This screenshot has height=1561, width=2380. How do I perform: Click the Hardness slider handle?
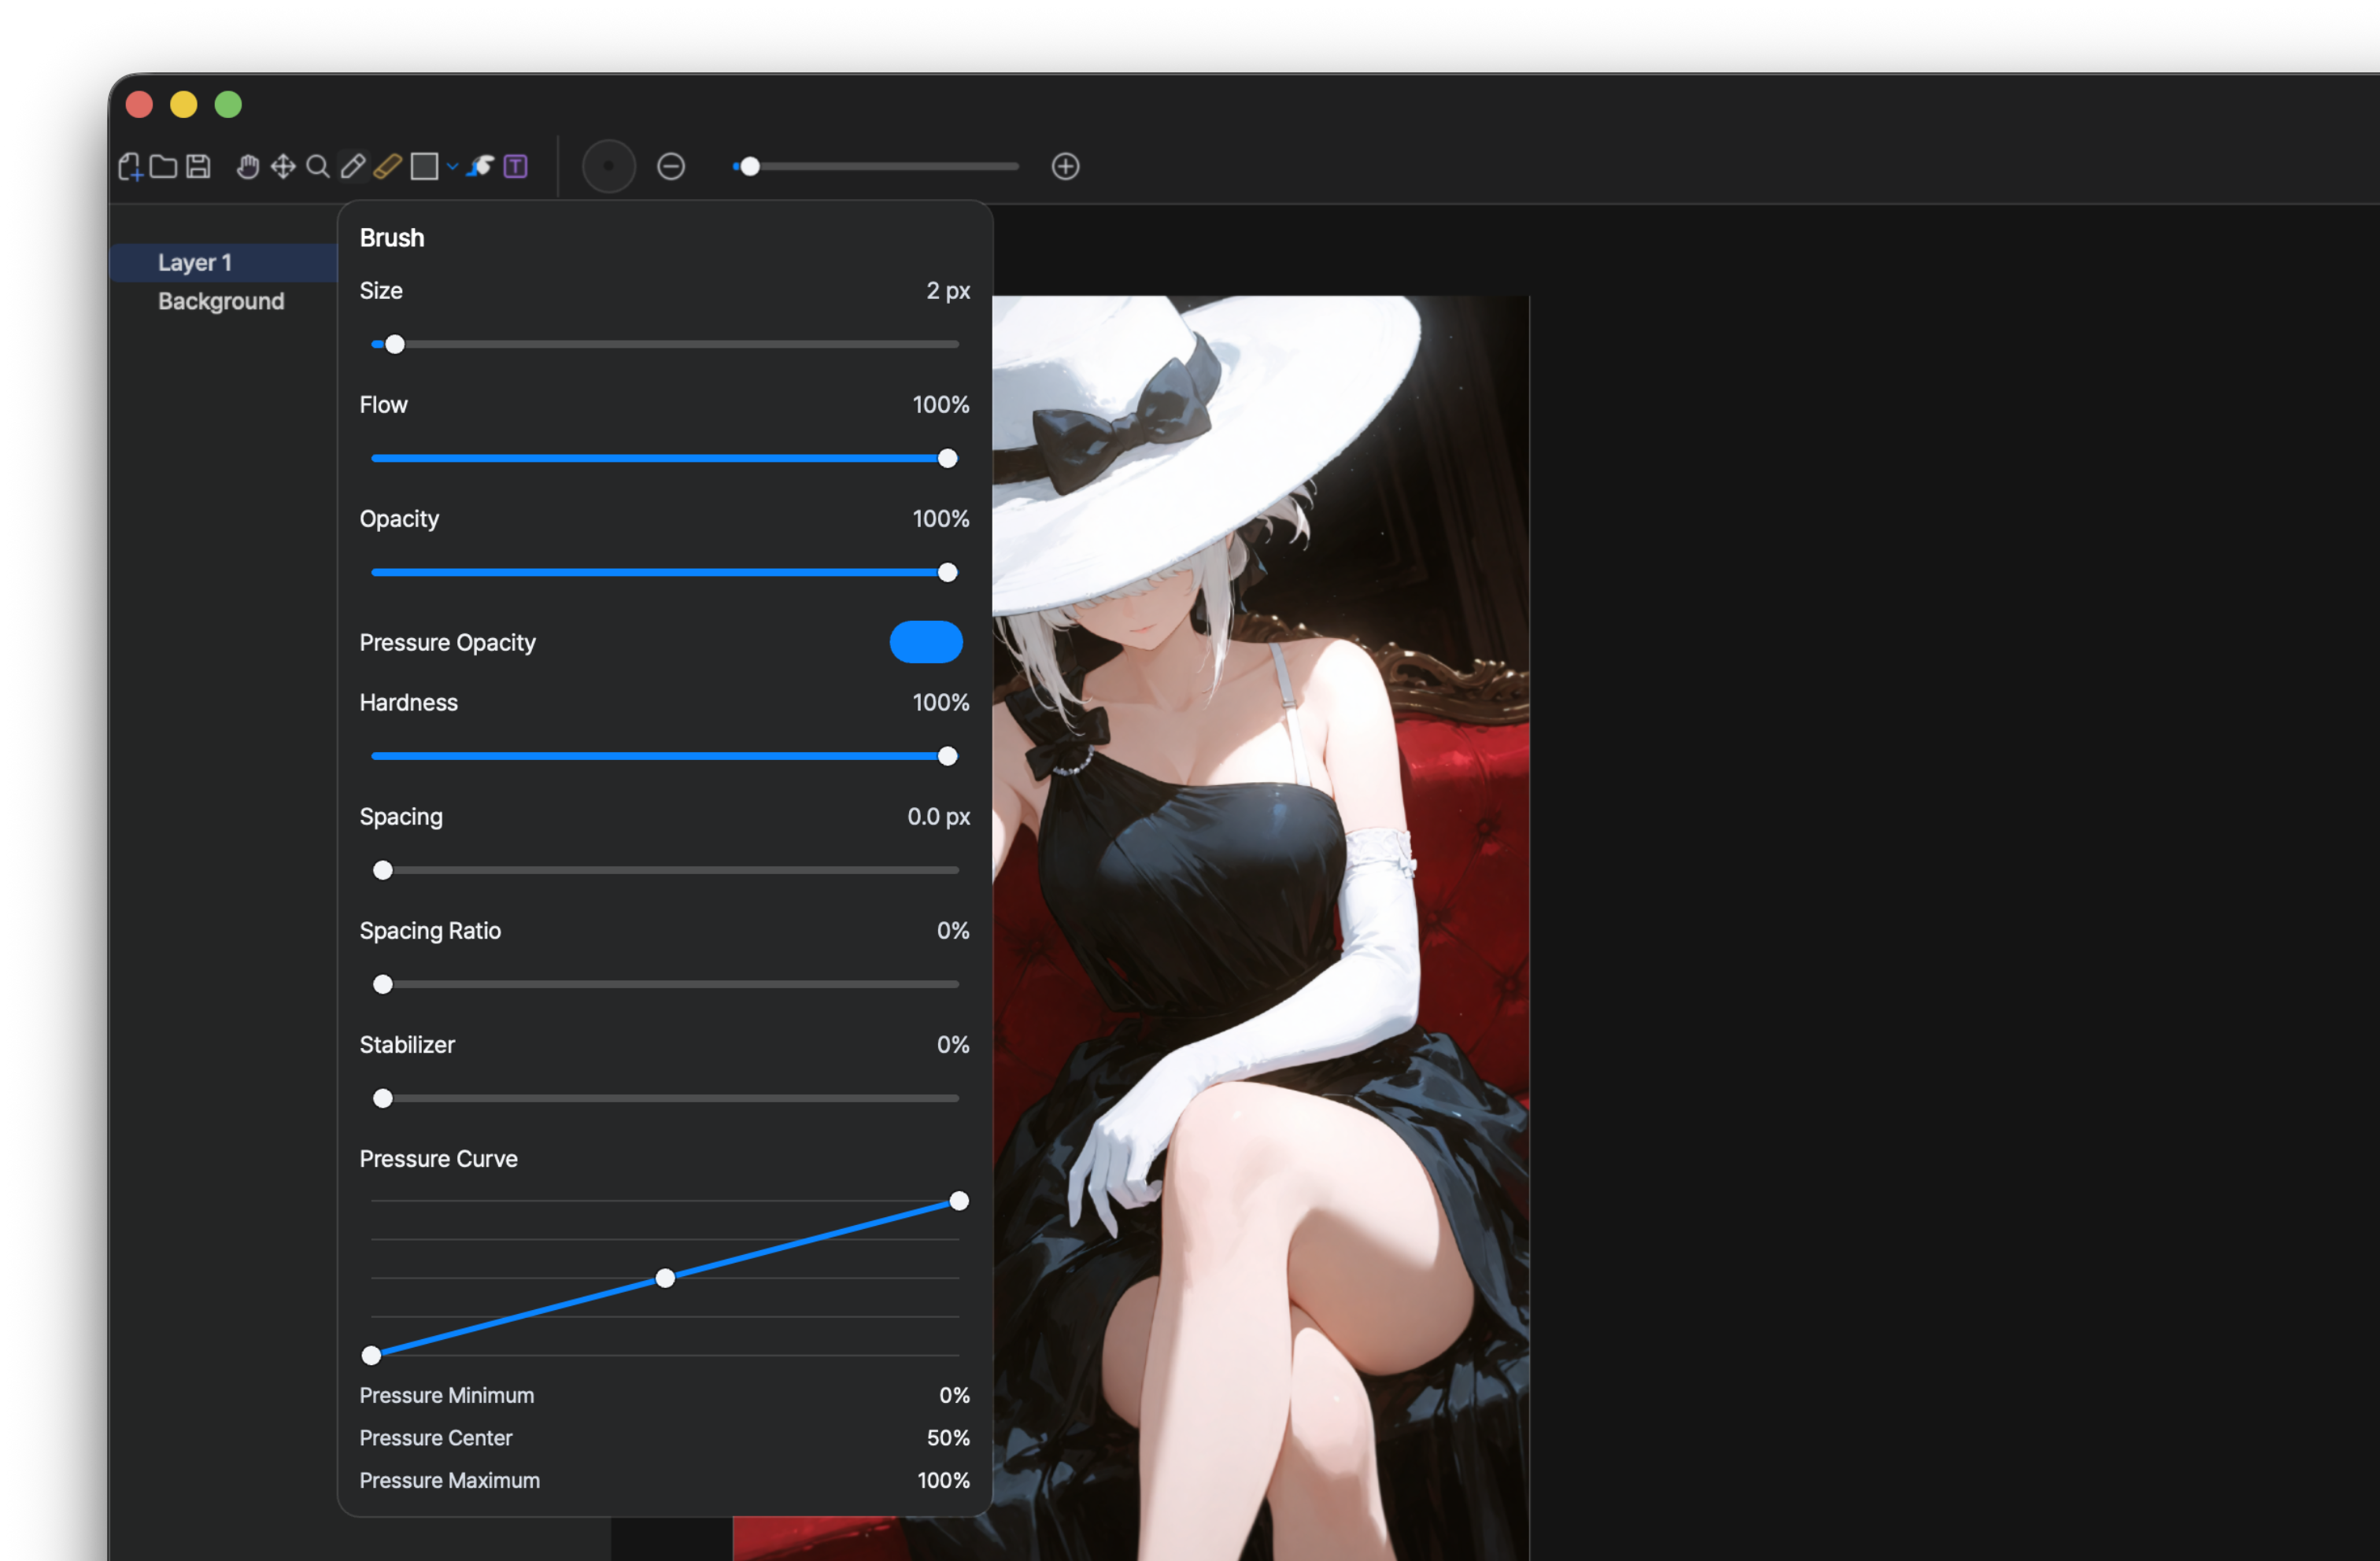click(x=948, y=757)
